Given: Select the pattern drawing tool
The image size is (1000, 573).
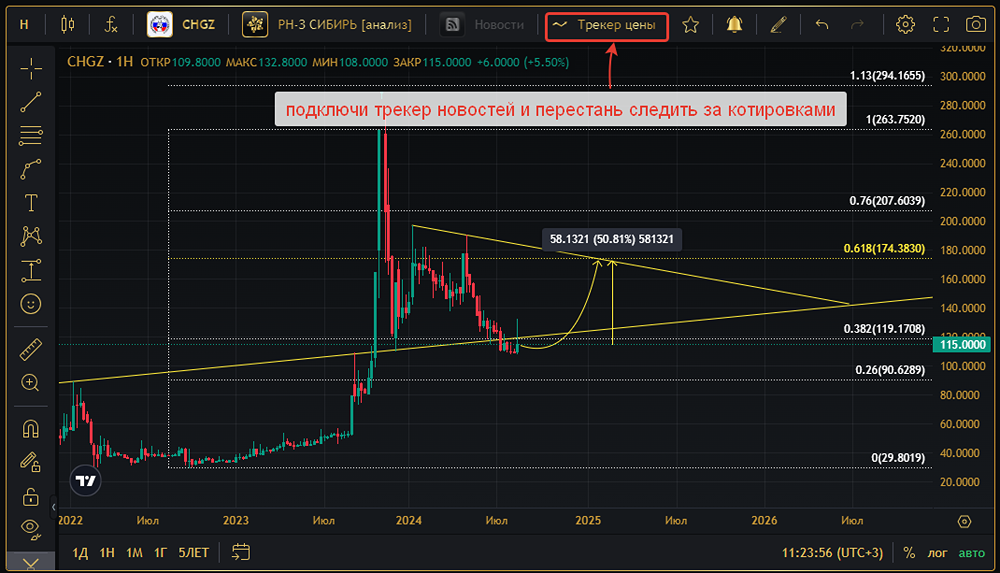Looking at the screenshot, I should pos(31,237).
